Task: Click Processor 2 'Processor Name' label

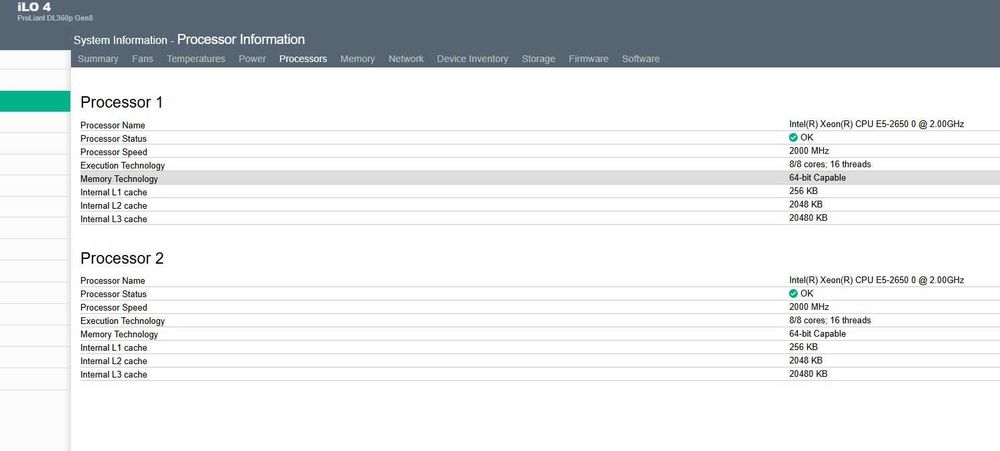Action: [113, 281]
